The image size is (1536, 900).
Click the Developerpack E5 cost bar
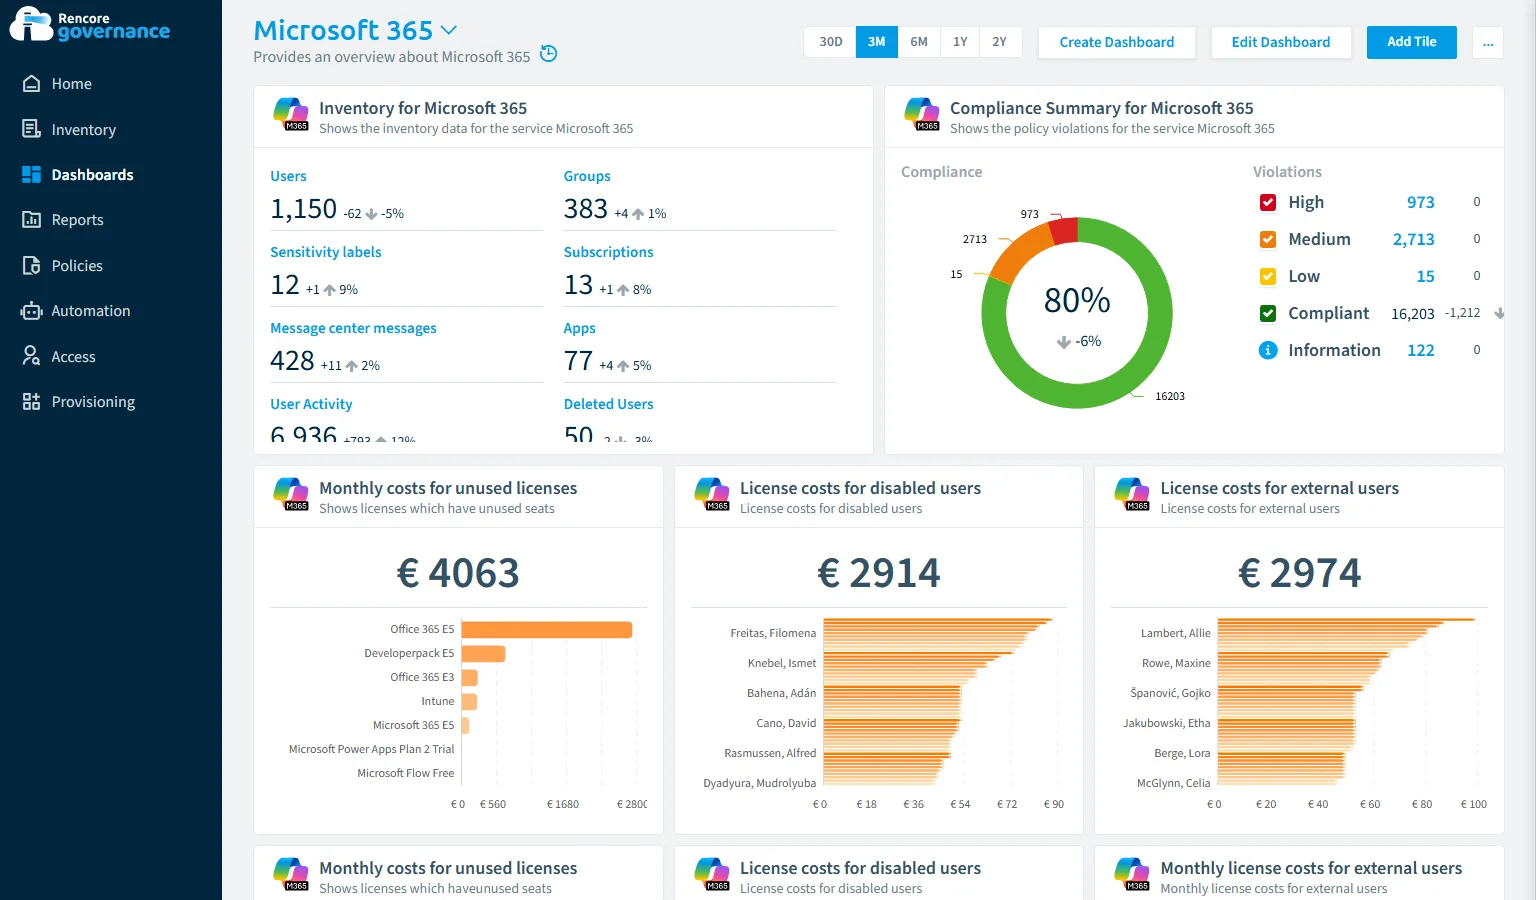pyautogui.click(x=483, y=654)
